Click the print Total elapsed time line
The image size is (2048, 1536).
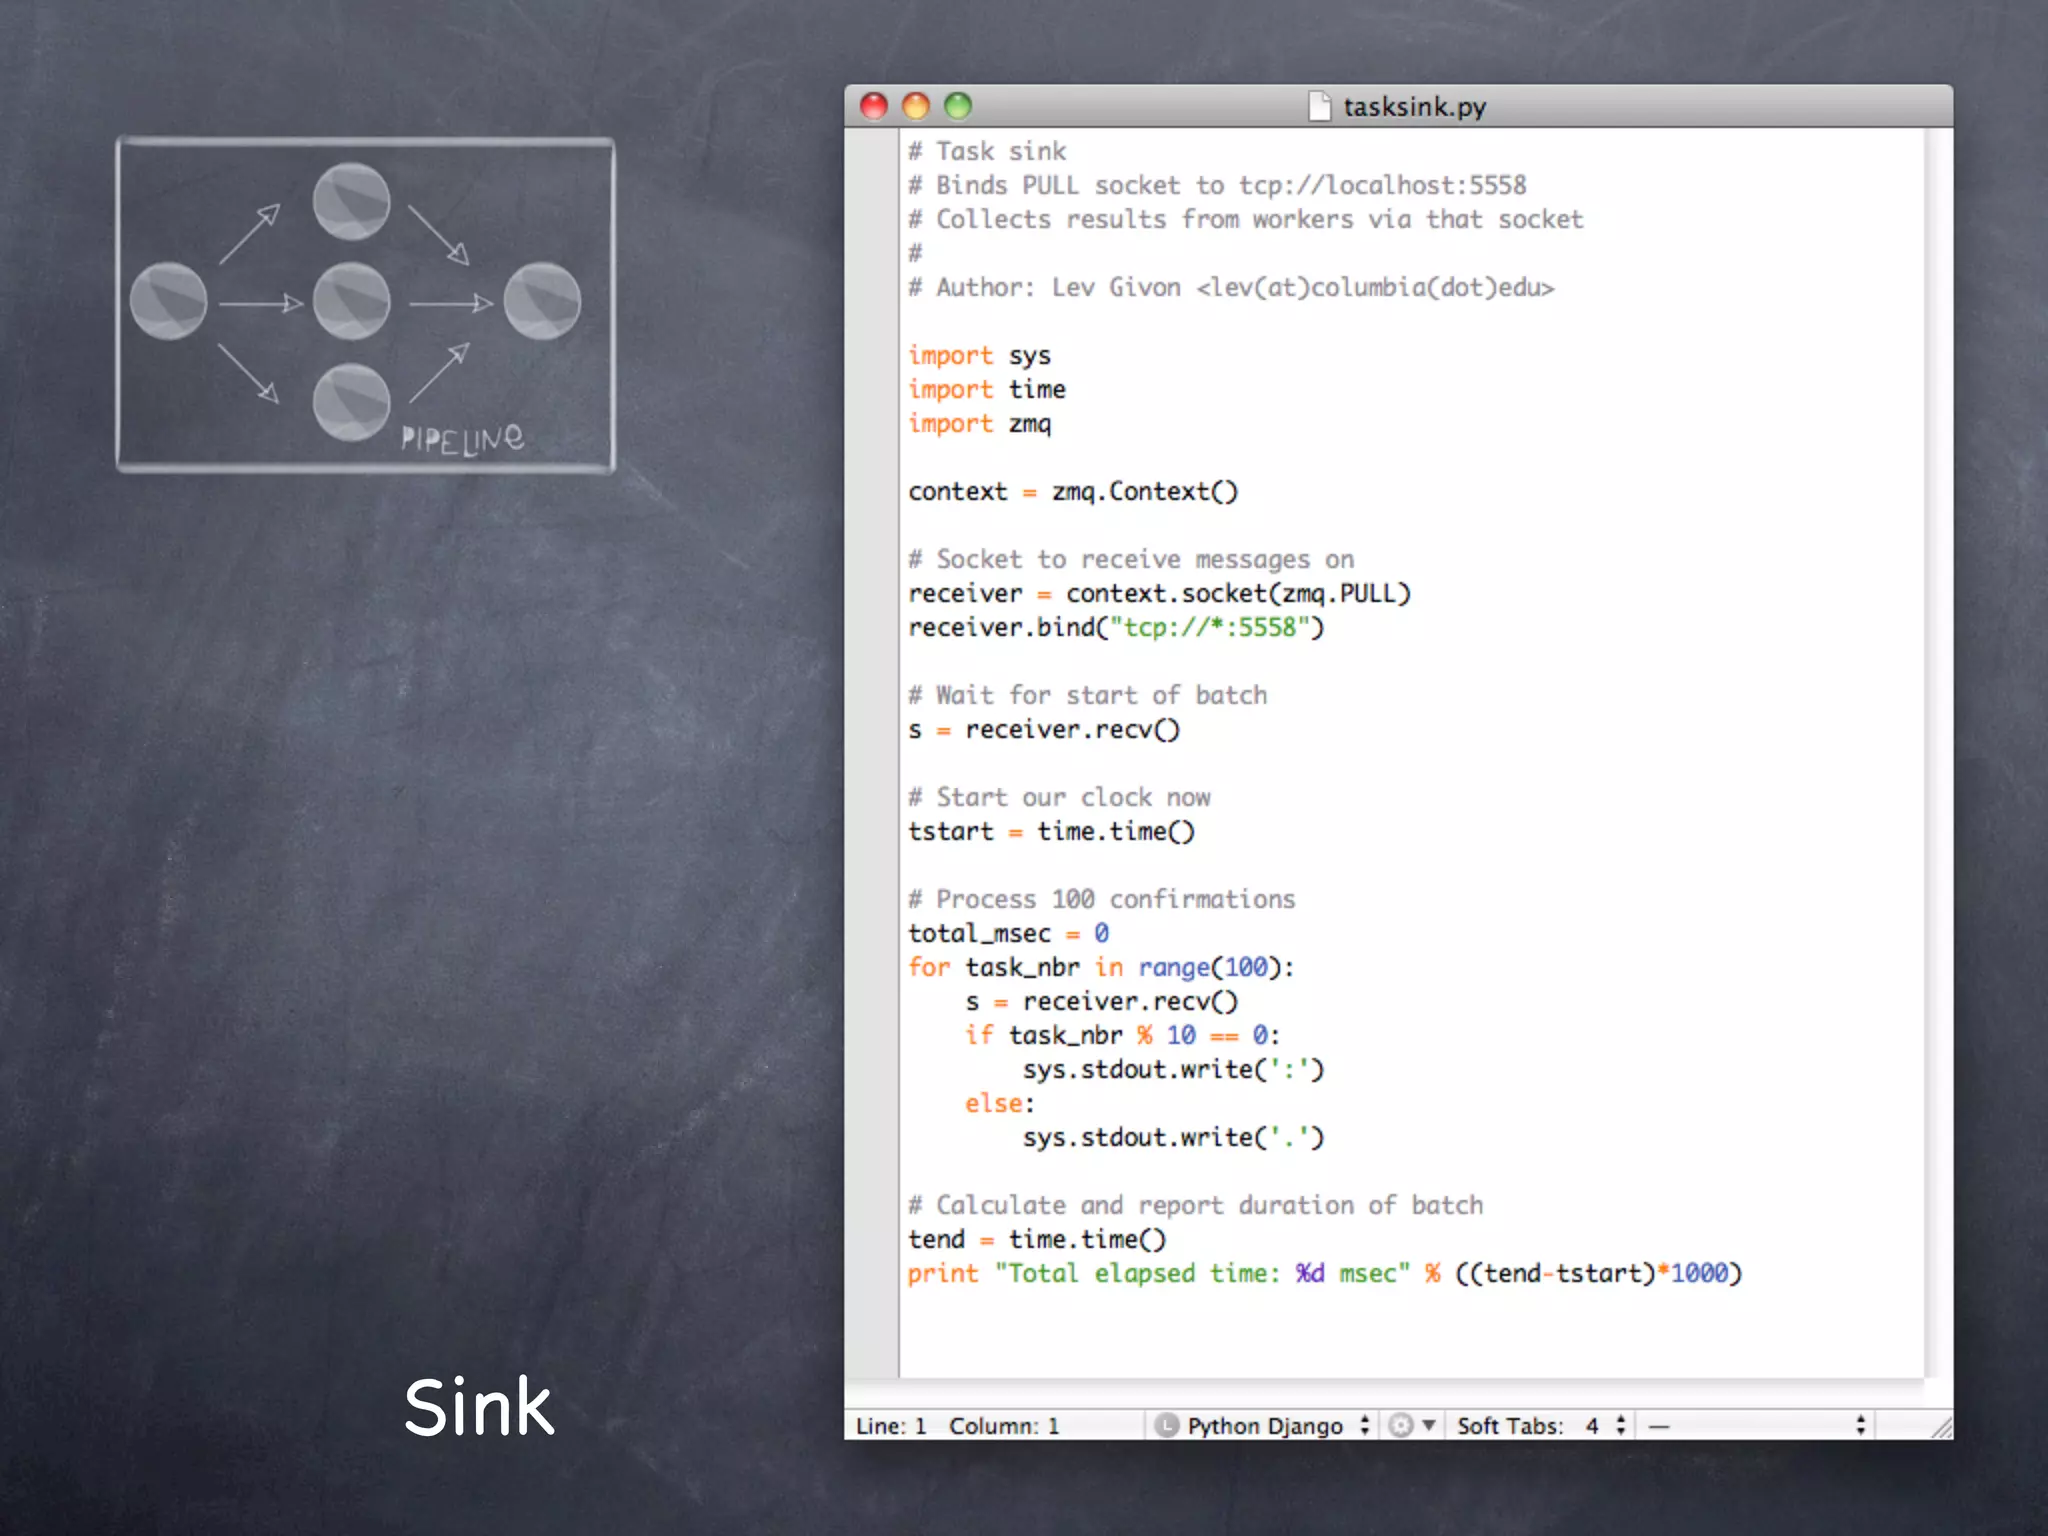(1324, 1274)
